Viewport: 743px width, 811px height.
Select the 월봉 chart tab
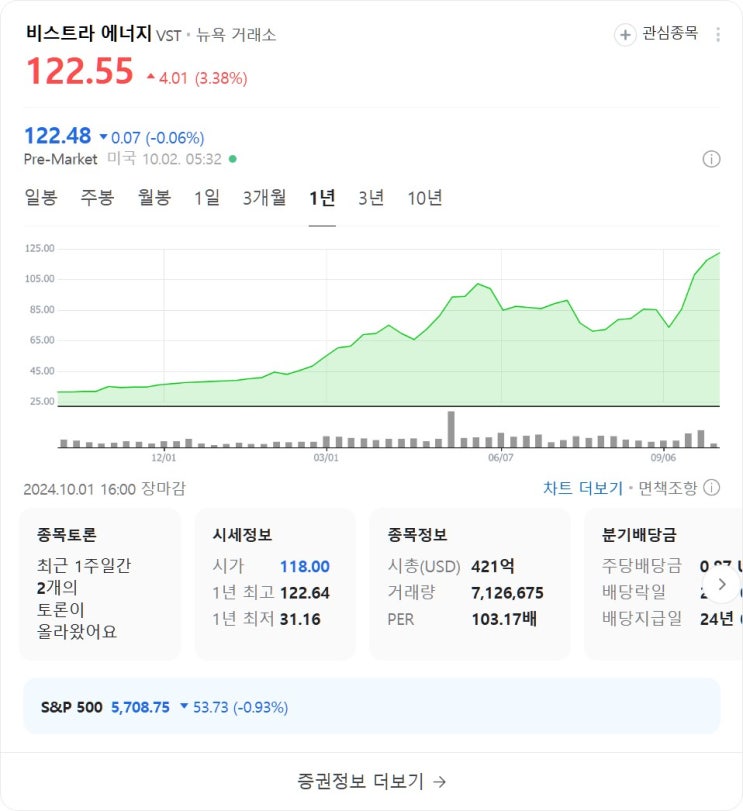(x=154, y=198)
